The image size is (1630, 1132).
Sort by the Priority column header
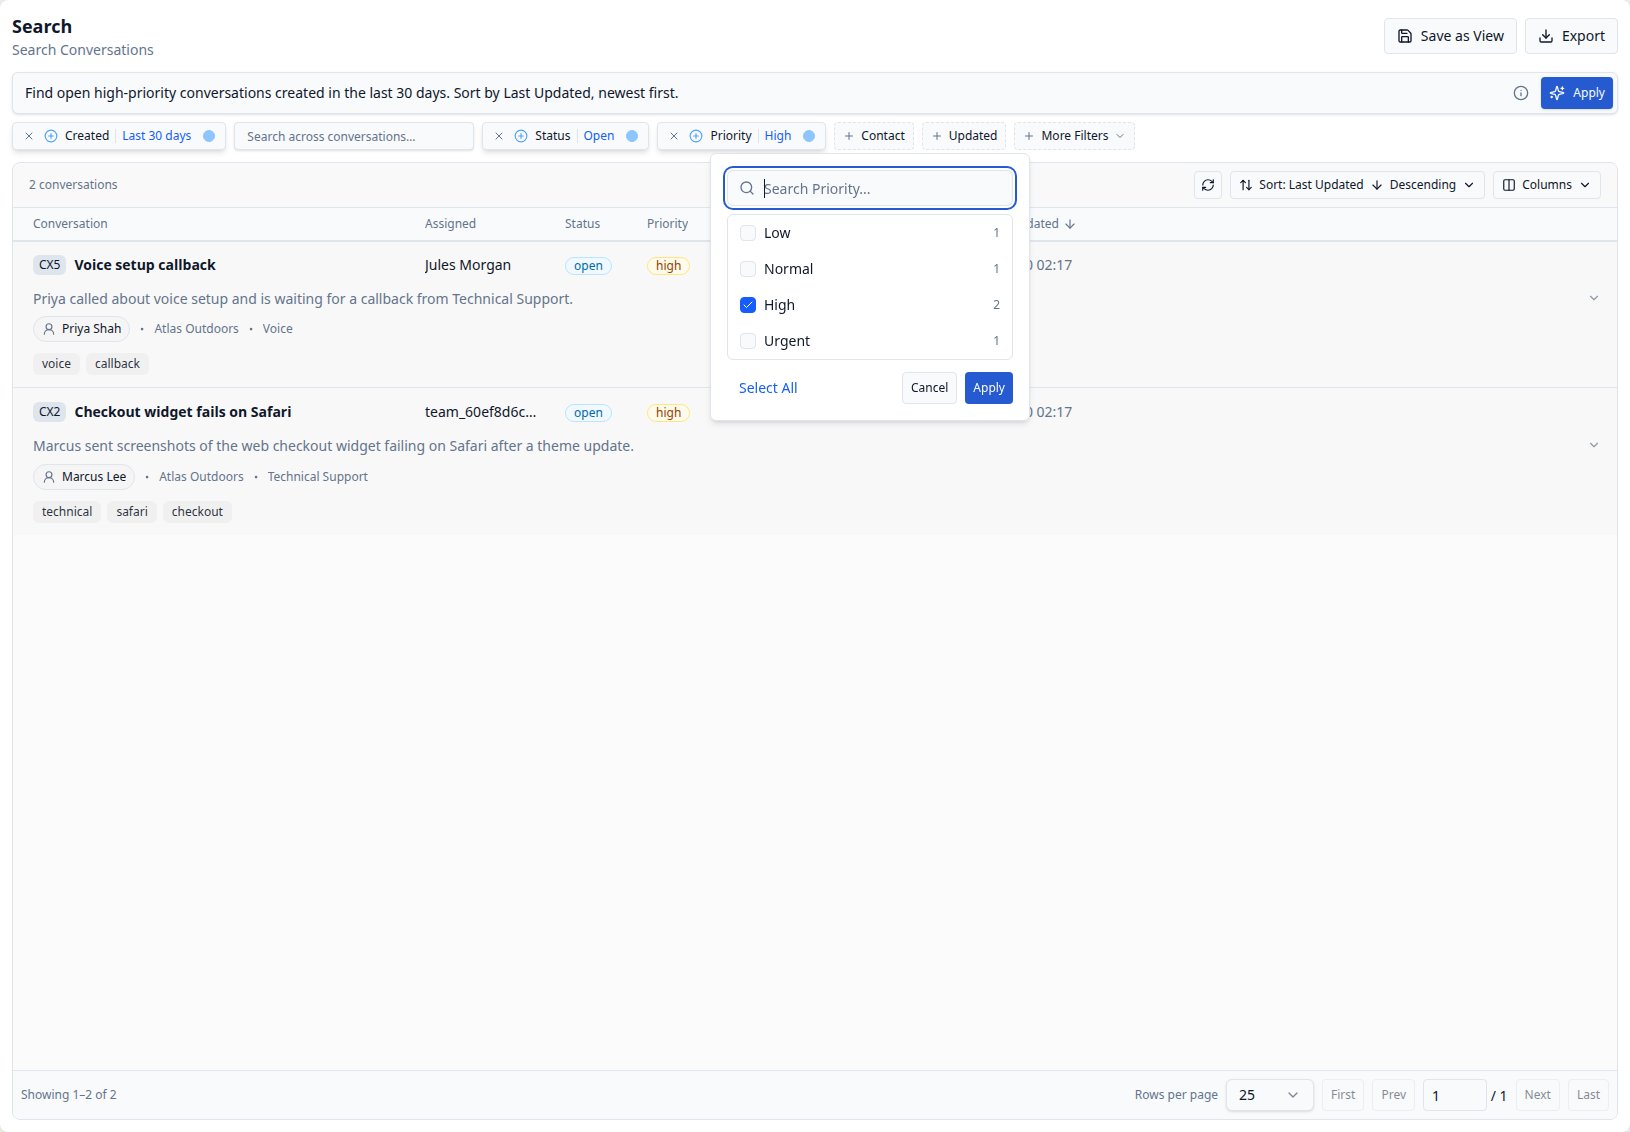click(667, 224)
